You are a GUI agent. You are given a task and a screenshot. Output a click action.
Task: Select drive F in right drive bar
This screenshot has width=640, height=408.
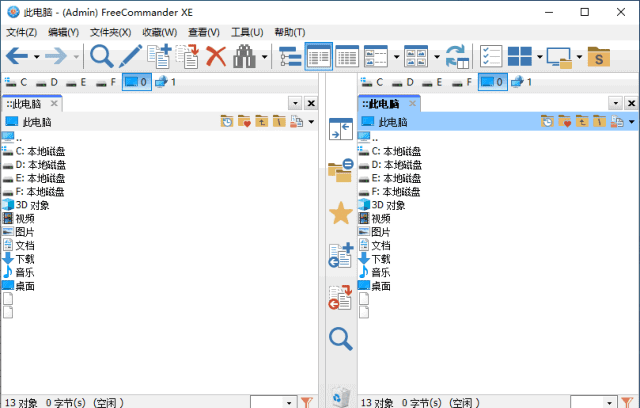coord(462,82)
